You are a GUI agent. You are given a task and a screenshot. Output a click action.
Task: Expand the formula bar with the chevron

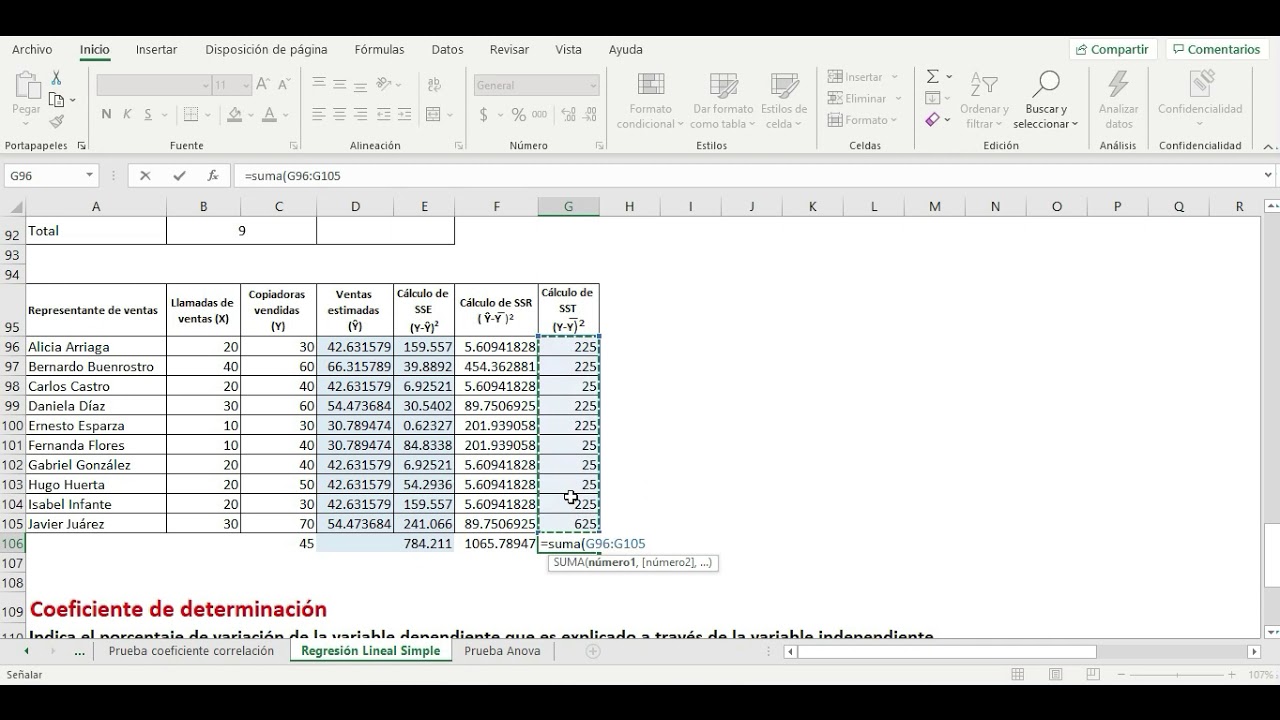click(x=1268, y=176)
